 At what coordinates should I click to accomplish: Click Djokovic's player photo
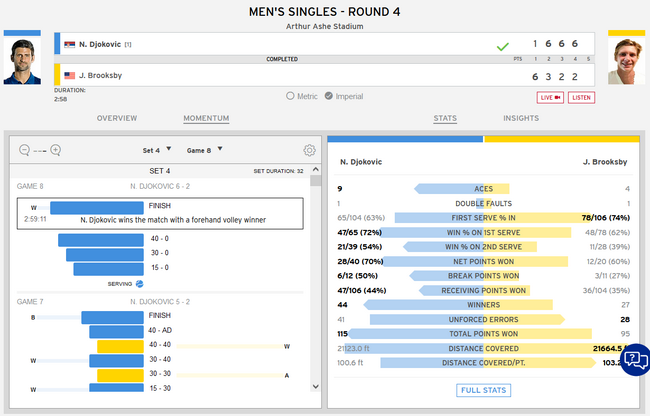[22, 62]
